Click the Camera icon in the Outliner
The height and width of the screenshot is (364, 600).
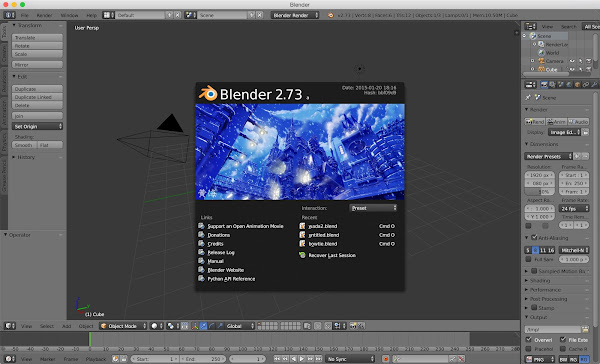(541, 61)
